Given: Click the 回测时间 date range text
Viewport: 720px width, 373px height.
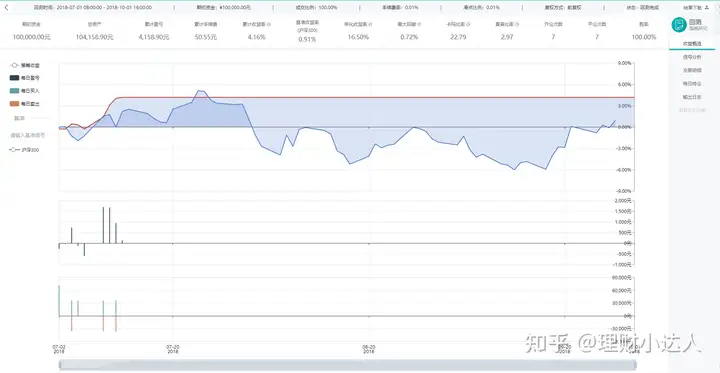Looking at the screenshot, I should tap(93, 7).
